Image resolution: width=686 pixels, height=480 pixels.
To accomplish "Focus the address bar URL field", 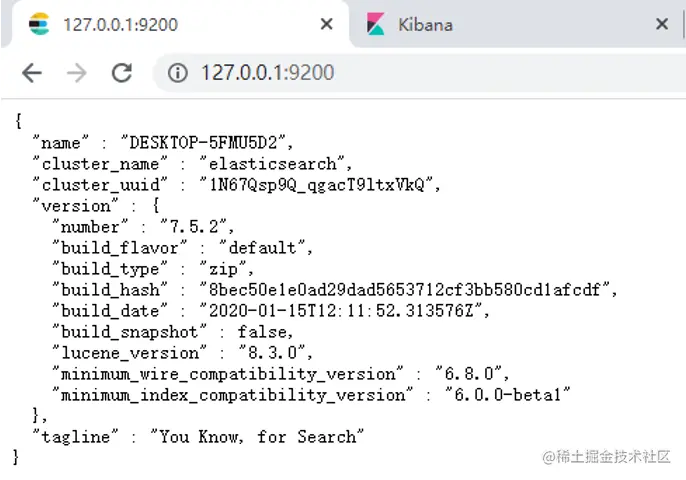I will click(400, 73).
